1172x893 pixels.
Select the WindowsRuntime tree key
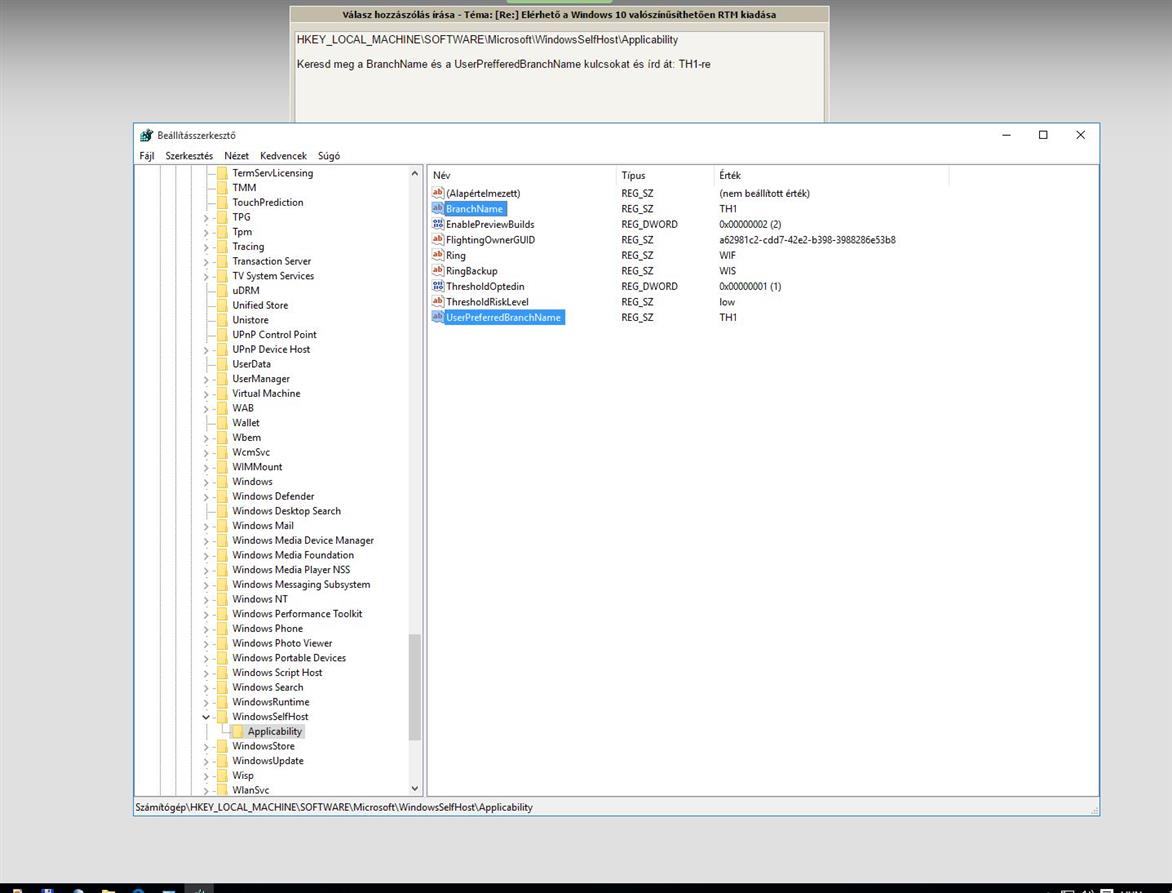pos(271,702)
